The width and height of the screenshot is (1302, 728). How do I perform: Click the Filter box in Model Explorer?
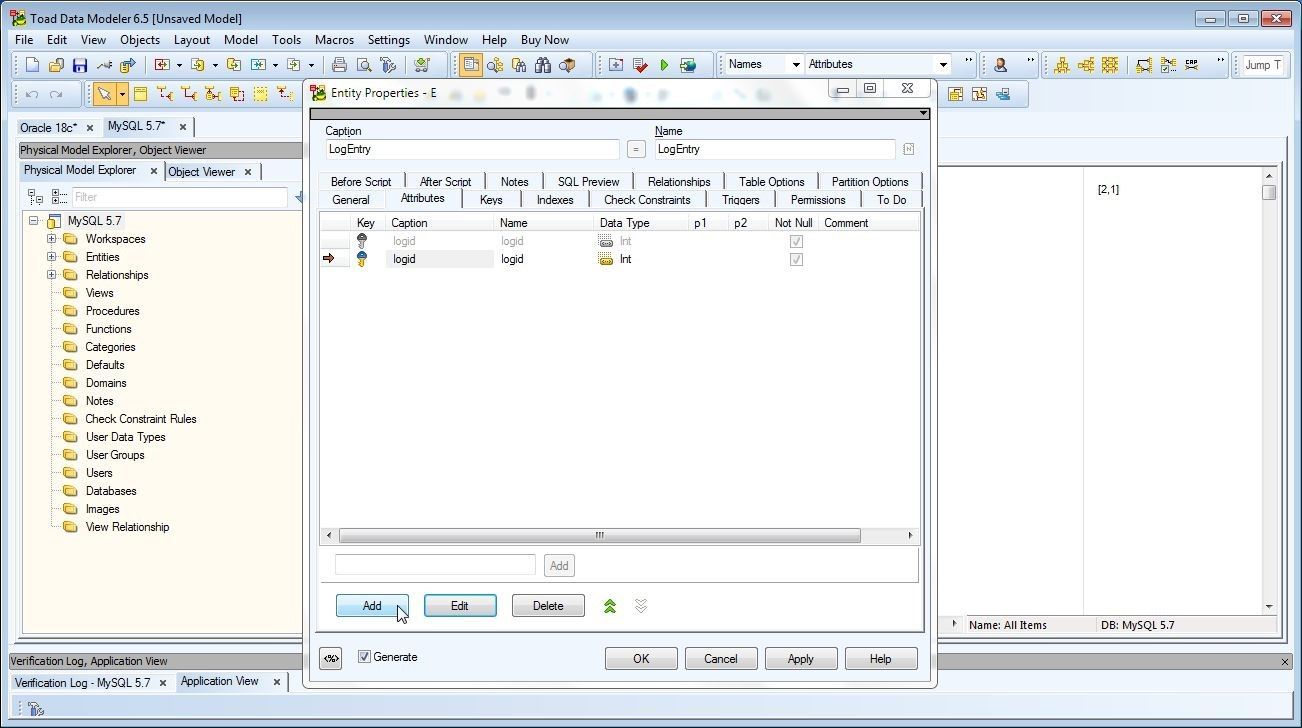(180, 197)
